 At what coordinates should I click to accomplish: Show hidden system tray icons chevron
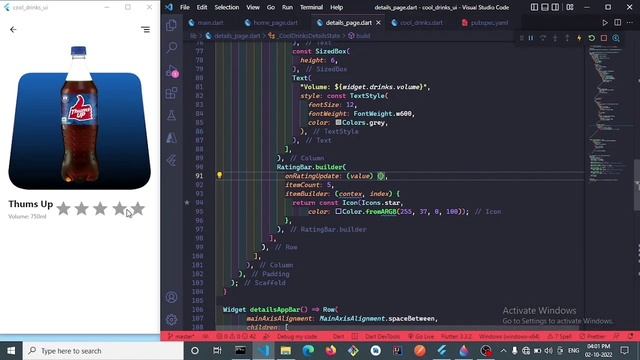tap(503, 351)
